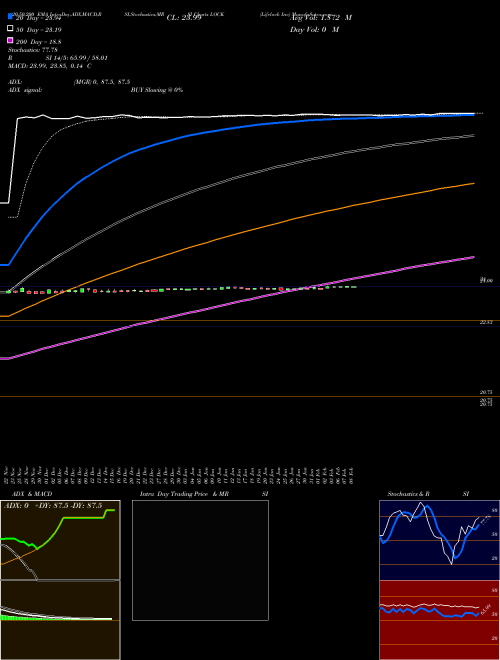The height and width of the screenshot is (660, 500).
Task: Click the rotated 77.78 label in Stochastics panel
Action: click(x=486, y=520)
